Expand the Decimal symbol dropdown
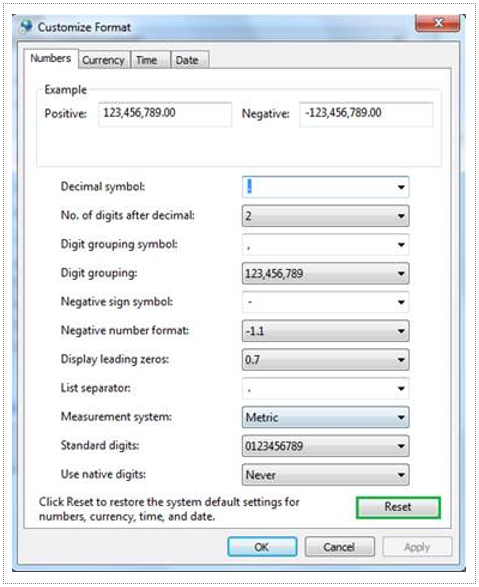This screenshot has height=587, width=479. coord(401,187)
